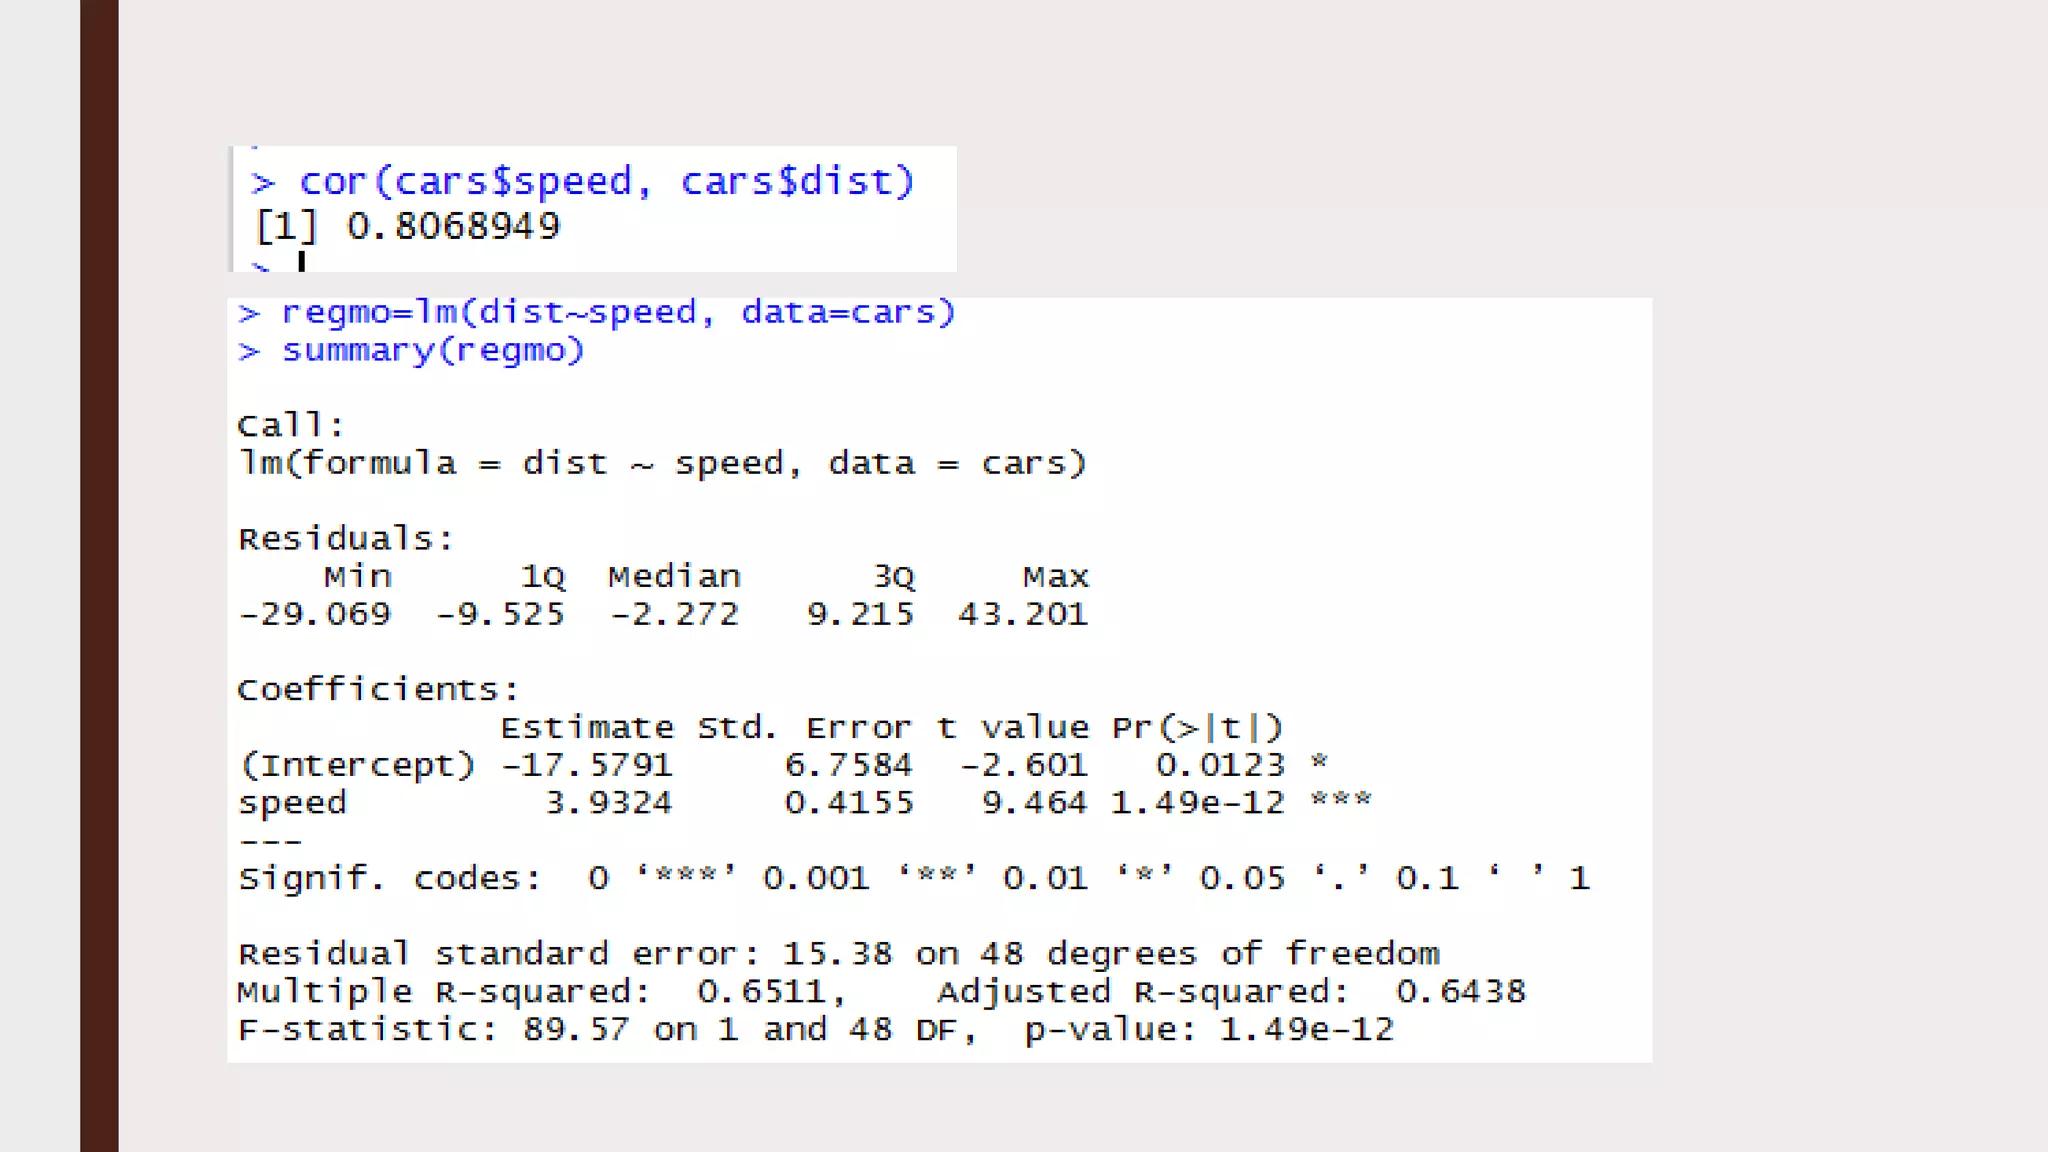The height and width of the screenshot is (1152, 2048).
Task: Click the Median residual value -2.272
Action: [x=674, y=614]
